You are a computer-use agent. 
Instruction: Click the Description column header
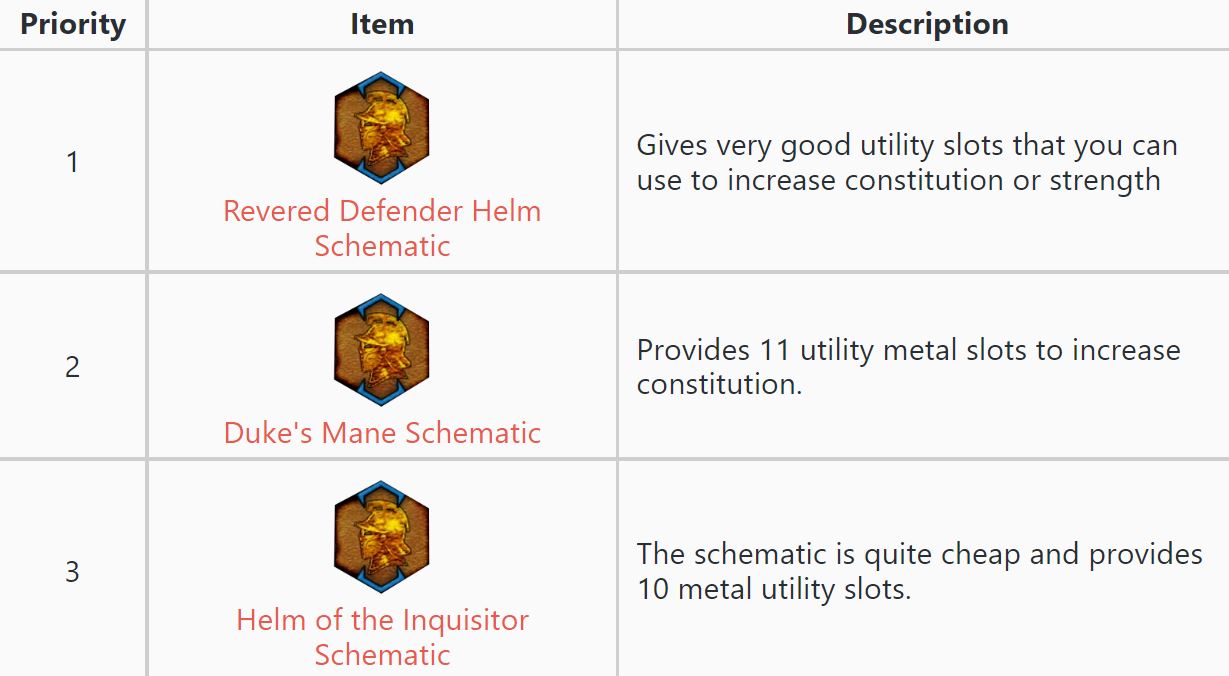pyautogui.click(x=927, y=24)
